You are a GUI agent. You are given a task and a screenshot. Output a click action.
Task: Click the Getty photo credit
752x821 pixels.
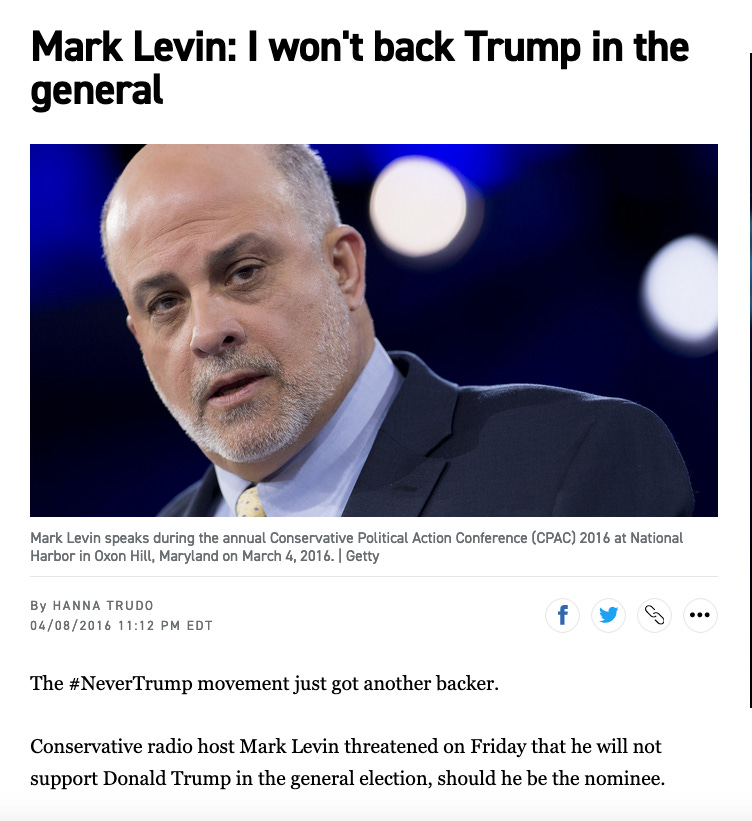pos(362,556)
